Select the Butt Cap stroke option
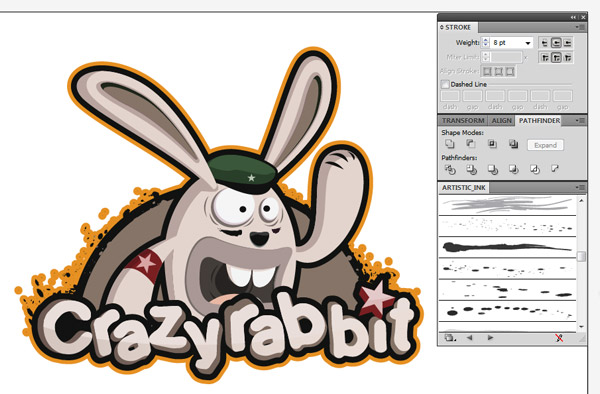The width and height of the screenshot is (600, 394). pos(544,43)
